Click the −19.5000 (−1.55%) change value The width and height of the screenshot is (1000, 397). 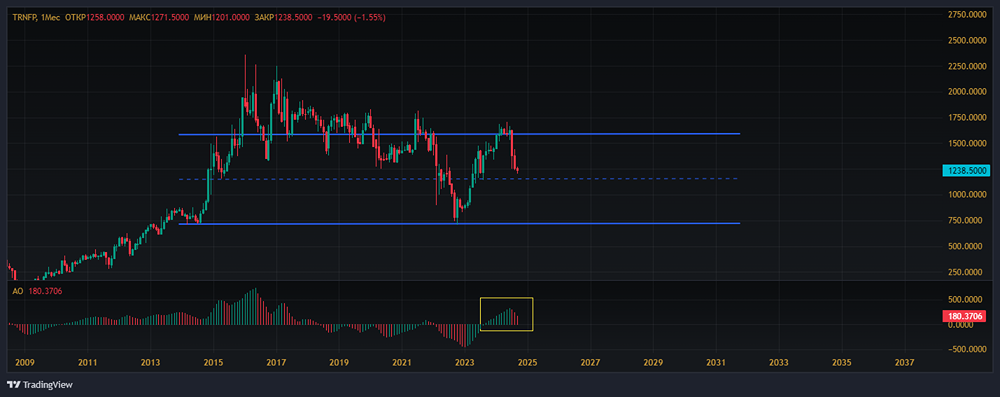(351, 18)
